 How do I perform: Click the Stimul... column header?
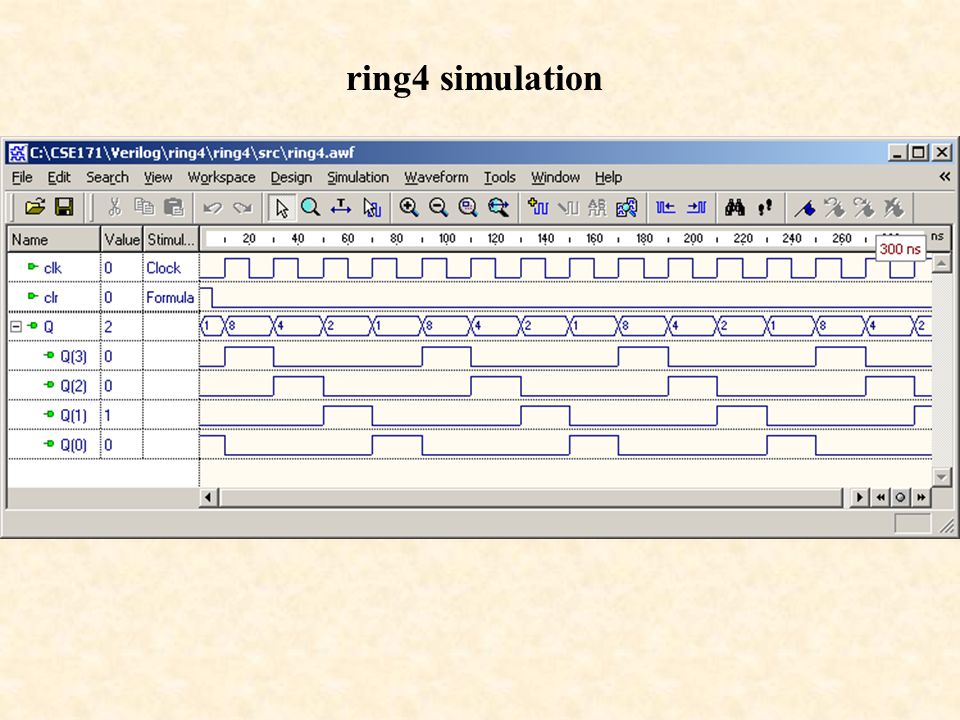click(x=171, y=239)
